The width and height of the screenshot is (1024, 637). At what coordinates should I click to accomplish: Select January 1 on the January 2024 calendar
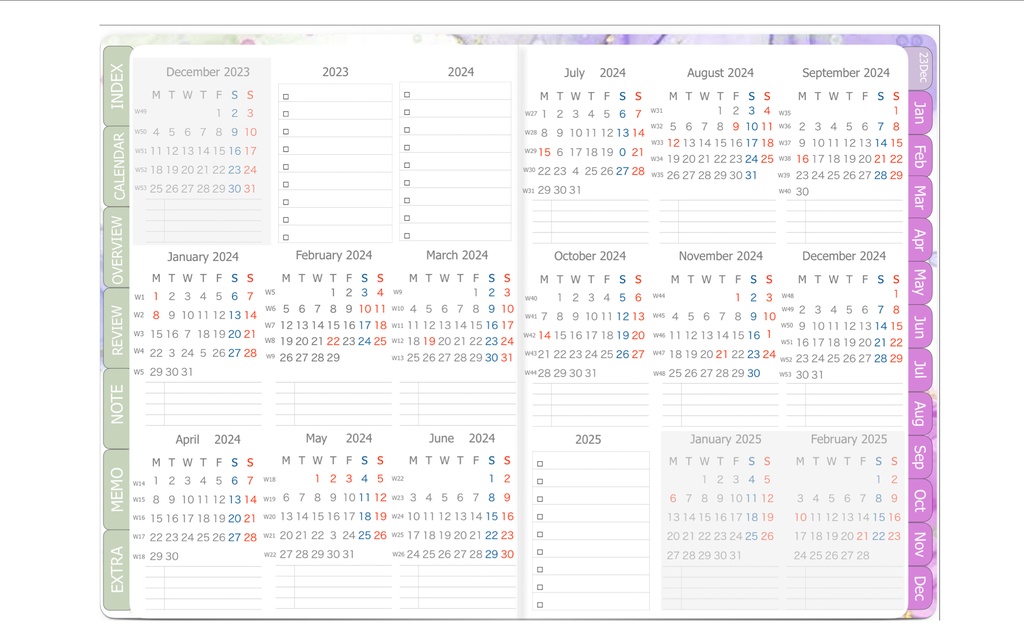pos(155,296)
